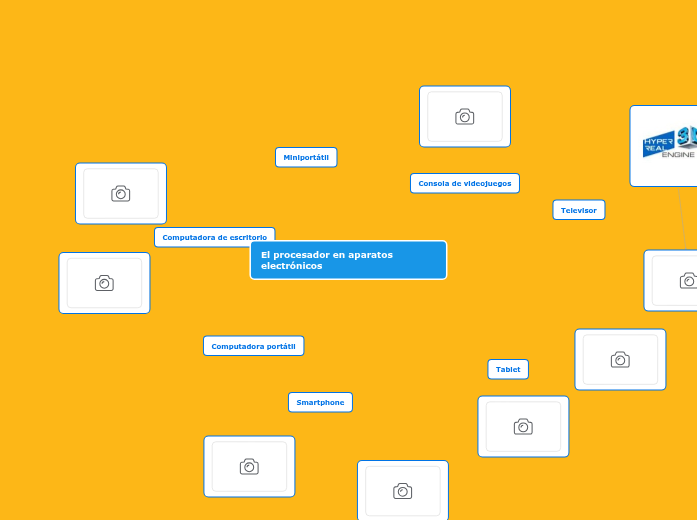This screenshot has width=697, height=520.
Task: Click camera icon above Consola de videojuegos
Action: click(464, 117)
